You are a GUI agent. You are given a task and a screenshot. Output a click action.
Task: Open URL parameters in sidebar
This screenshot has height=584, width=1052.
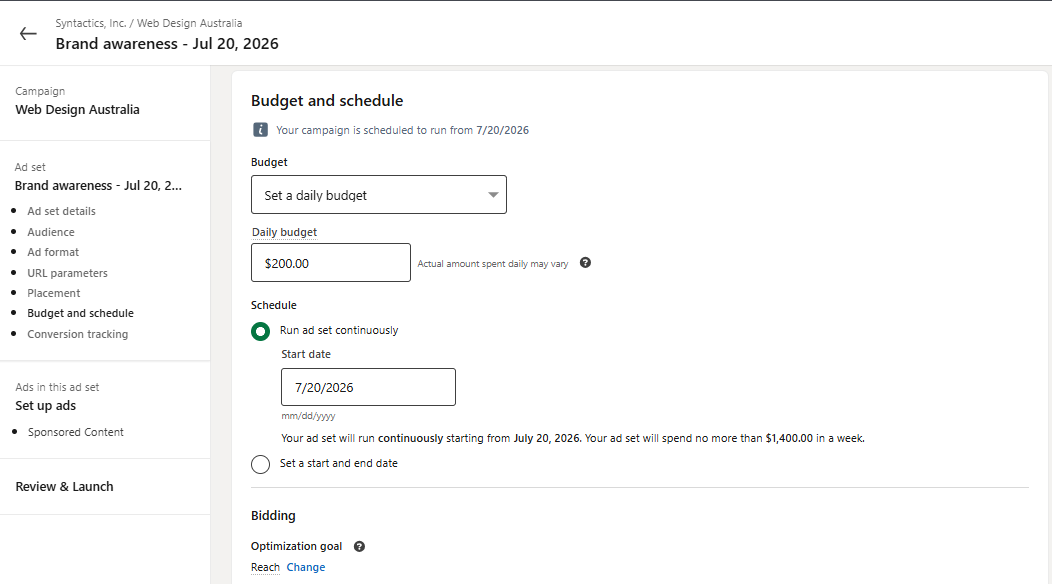[67, 273]
